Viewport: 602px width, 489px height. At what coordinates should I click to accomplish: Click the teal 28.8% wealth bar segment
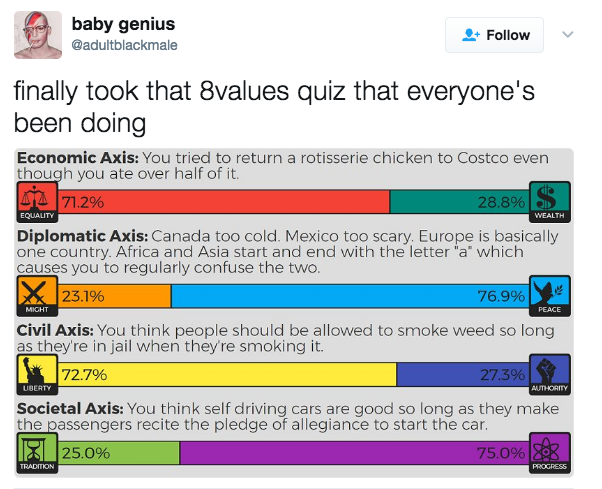(460, 202)
